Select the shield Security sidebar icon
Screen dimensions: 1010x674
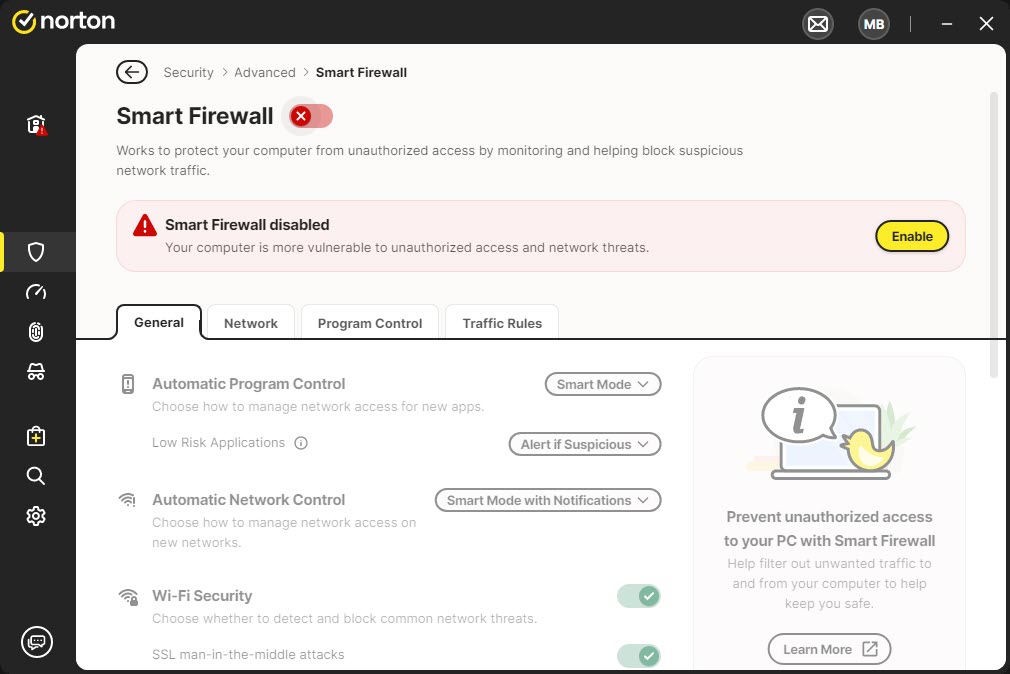tap(37, 252)
